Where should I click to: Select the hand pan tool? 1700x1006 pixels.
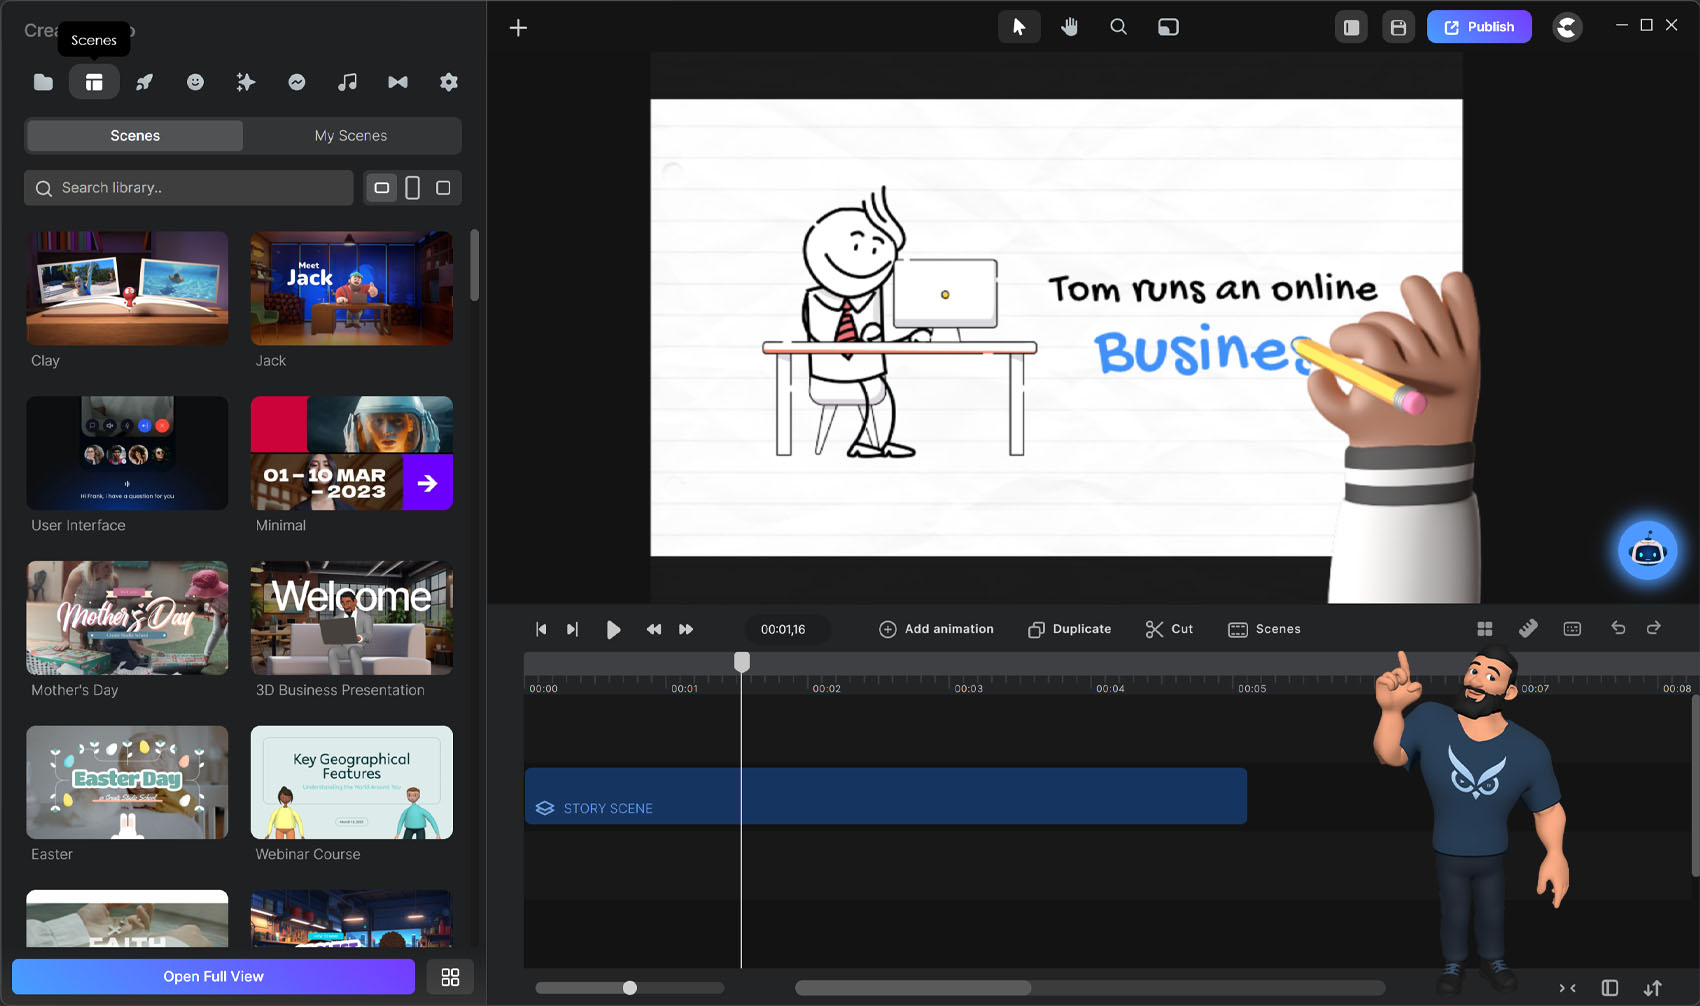coord(1069,27)
